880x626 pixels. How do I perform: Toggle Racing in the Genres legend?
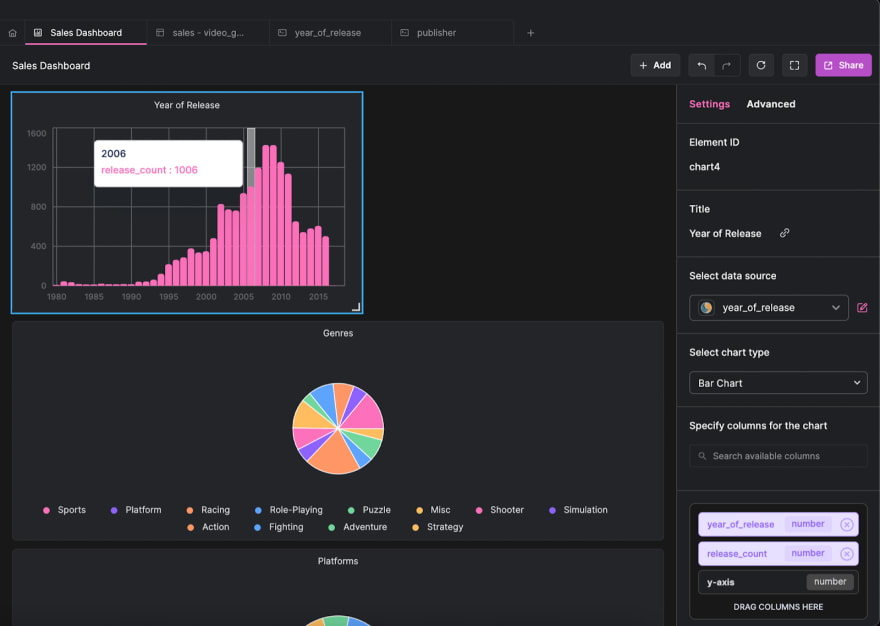pyautogui.click(x=208, y=510)
